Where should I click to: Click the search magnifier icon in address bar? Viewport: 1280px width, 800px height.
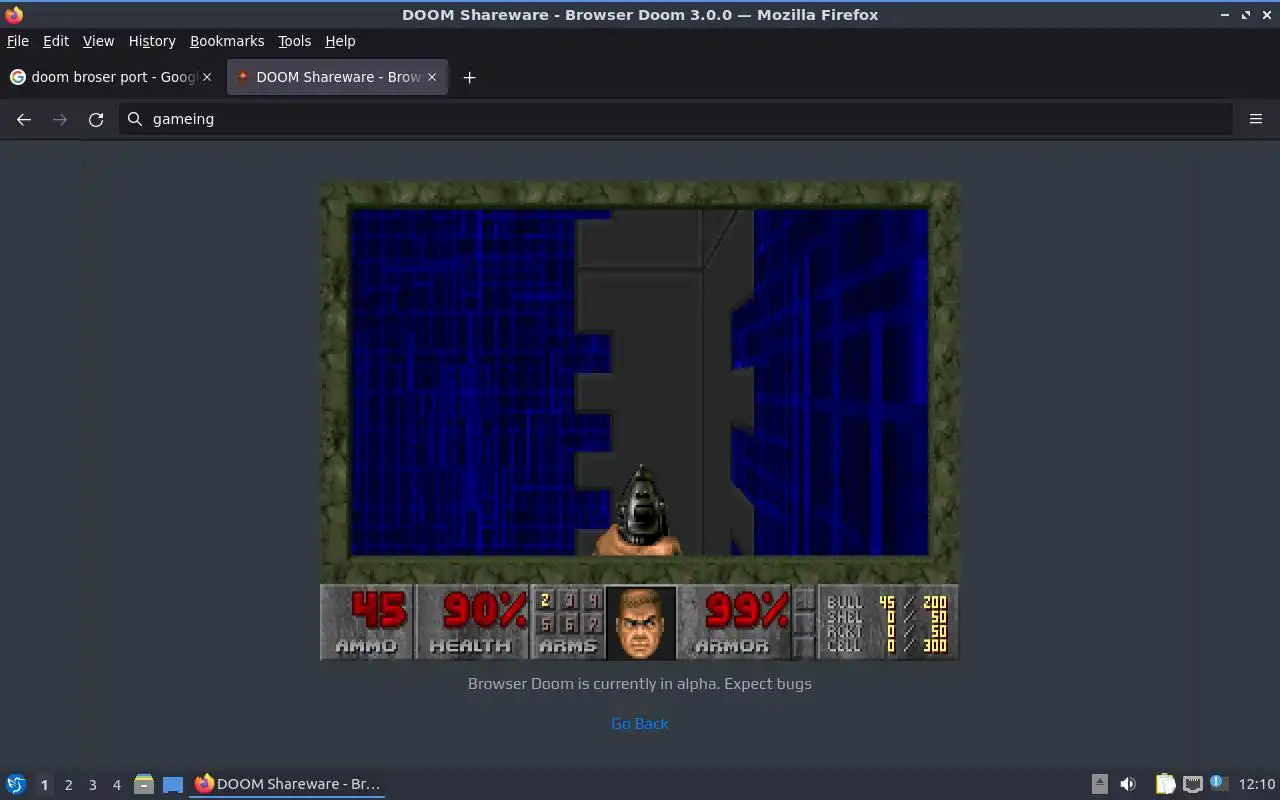click(x=135, y=119)
